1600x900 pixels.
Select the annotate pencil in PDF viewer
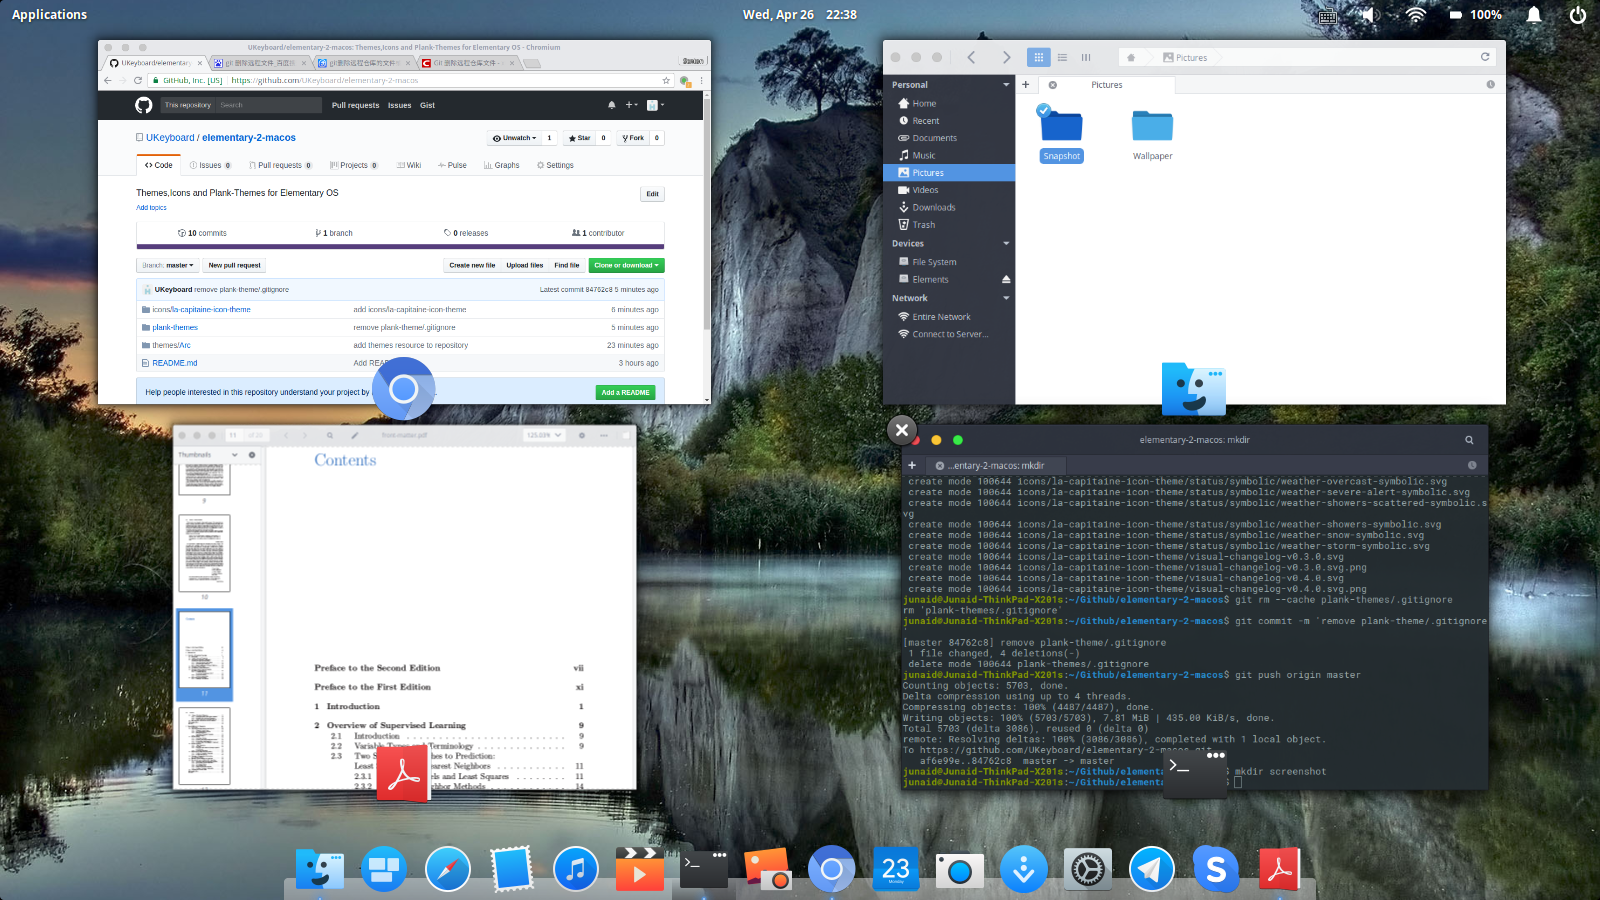pyautogui.click(x=354, y=435)
